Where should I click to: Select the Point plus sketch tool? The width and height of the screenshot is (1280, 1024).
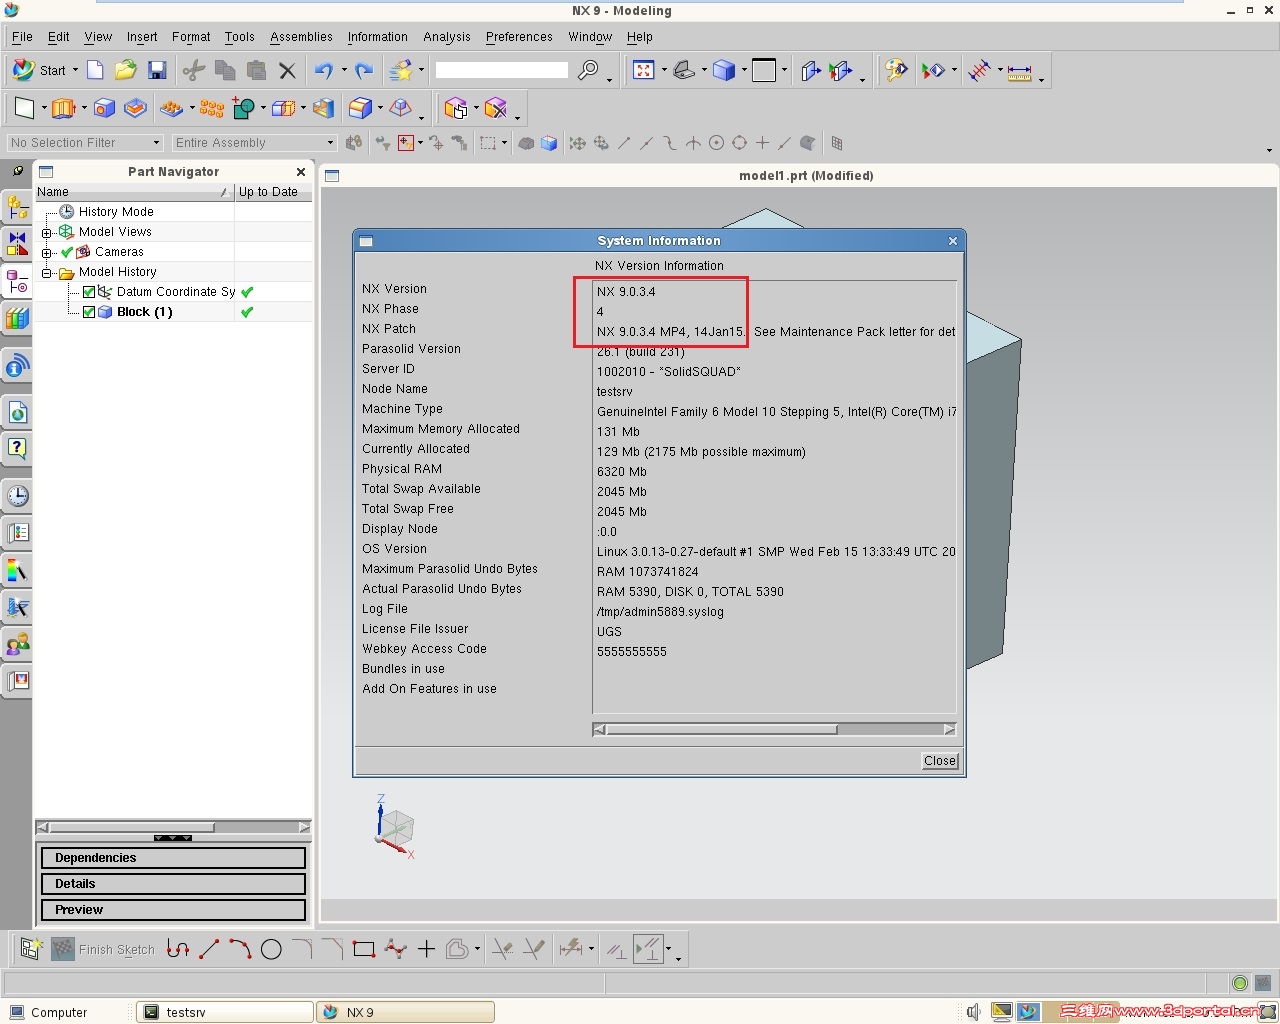coord(426,949)
